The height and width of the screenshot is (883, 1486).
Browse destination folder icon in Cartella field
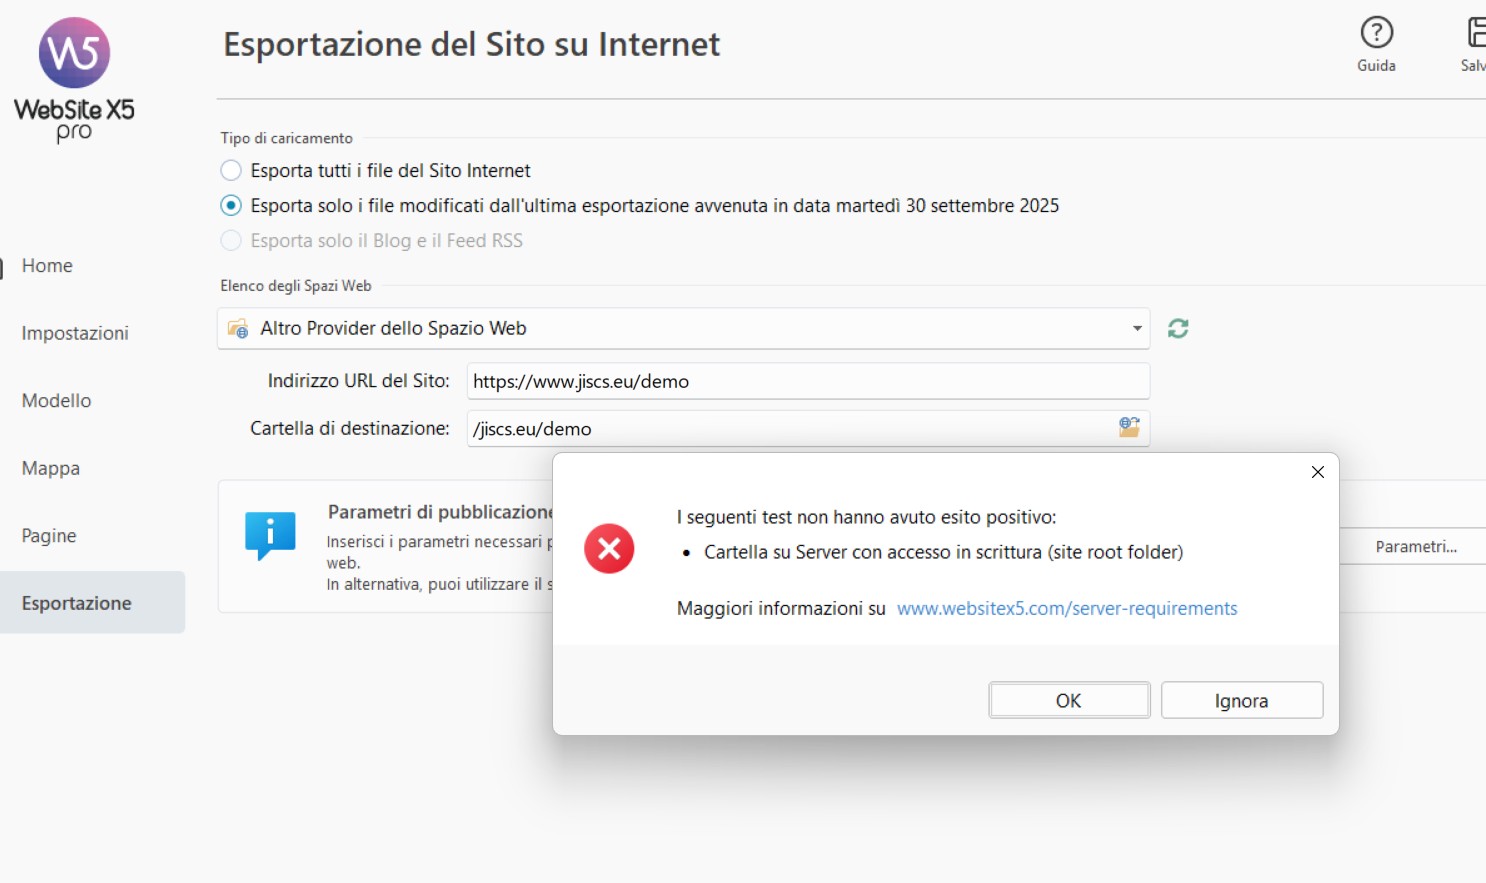1129,428
